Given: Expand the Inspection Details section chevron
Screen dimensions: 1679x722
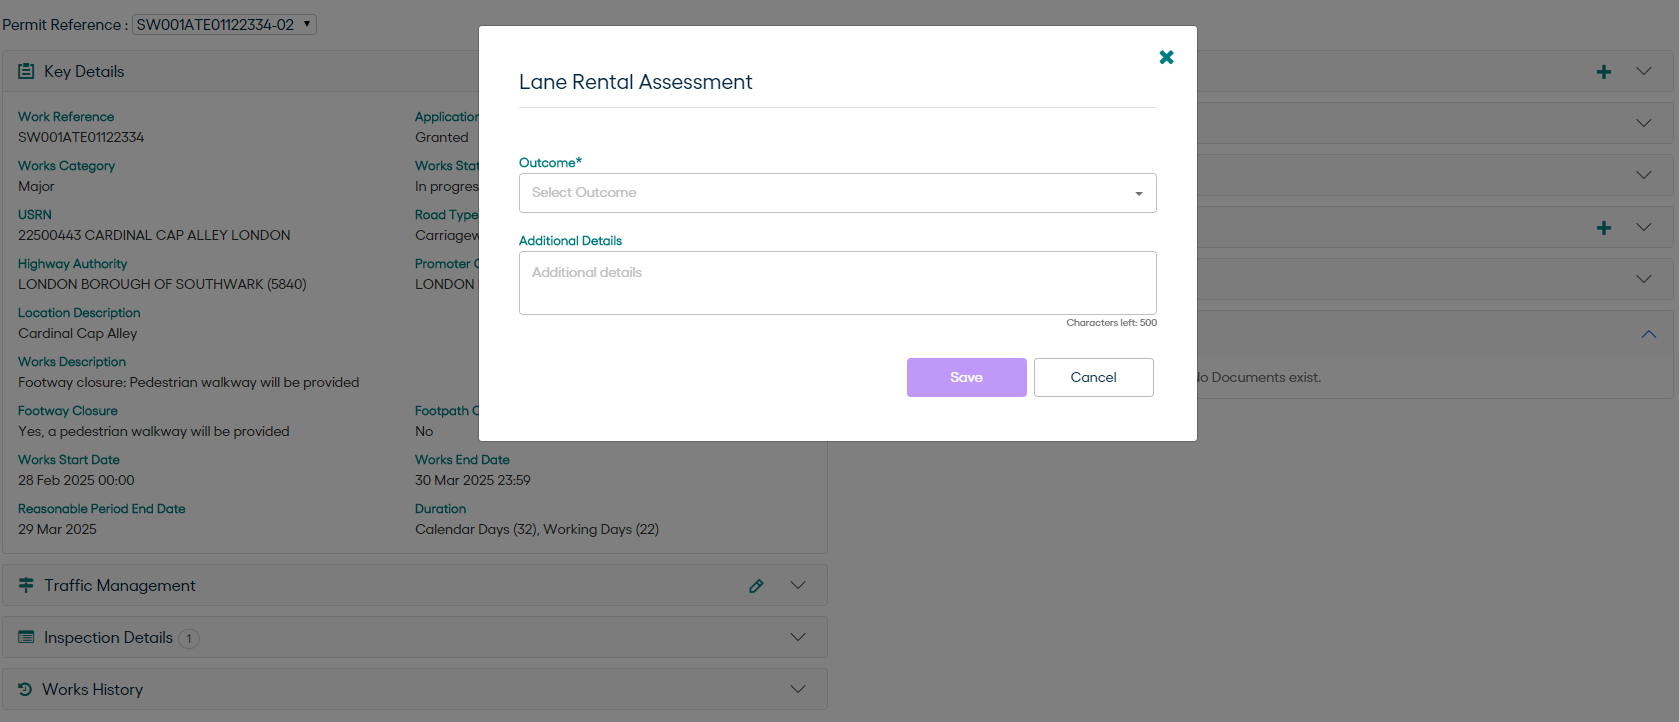Looking at the screenshot, I should tap(798, 637).
